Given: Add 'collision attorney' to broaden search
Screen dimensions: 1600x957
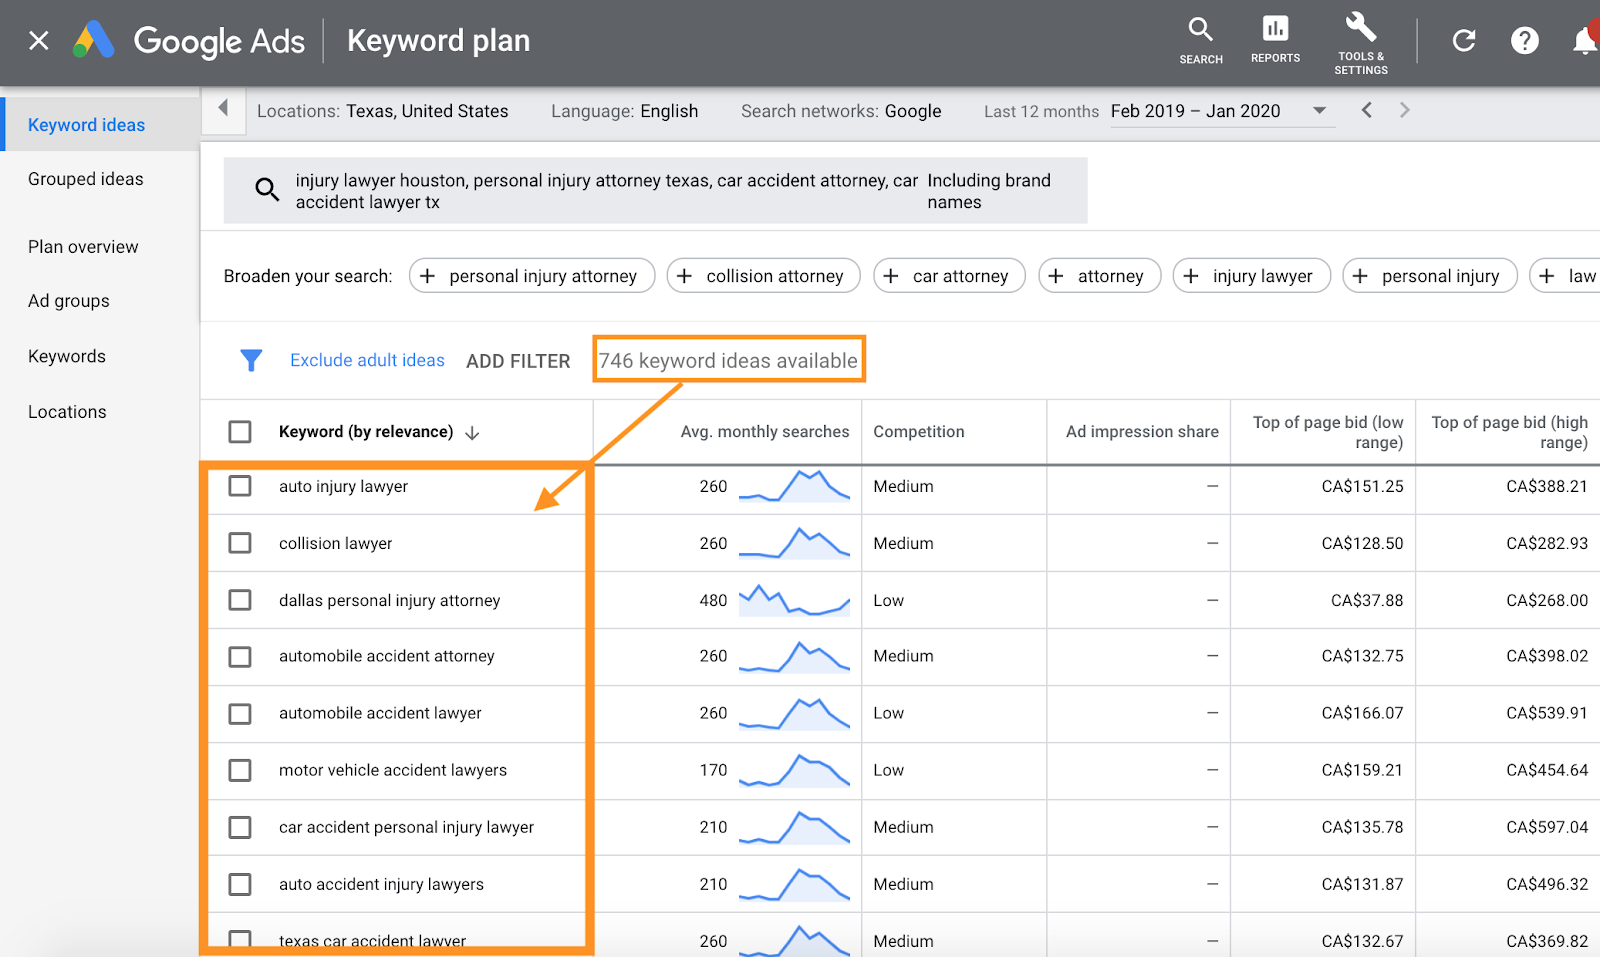Looking at the screenshot, I should [x=764, y=276].
